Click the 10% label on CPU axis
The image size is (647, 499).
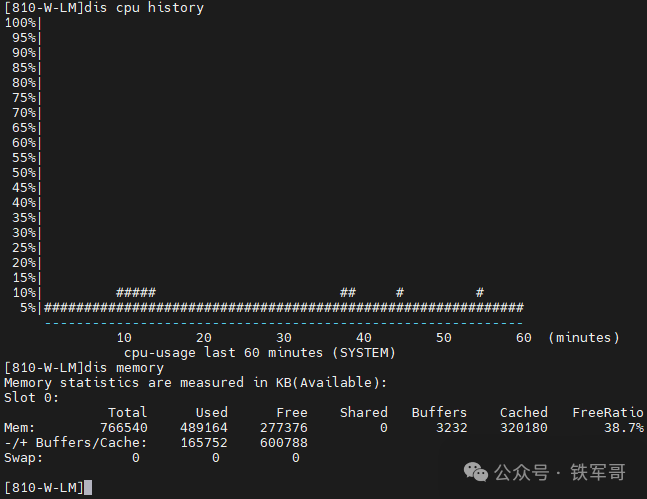24,293
